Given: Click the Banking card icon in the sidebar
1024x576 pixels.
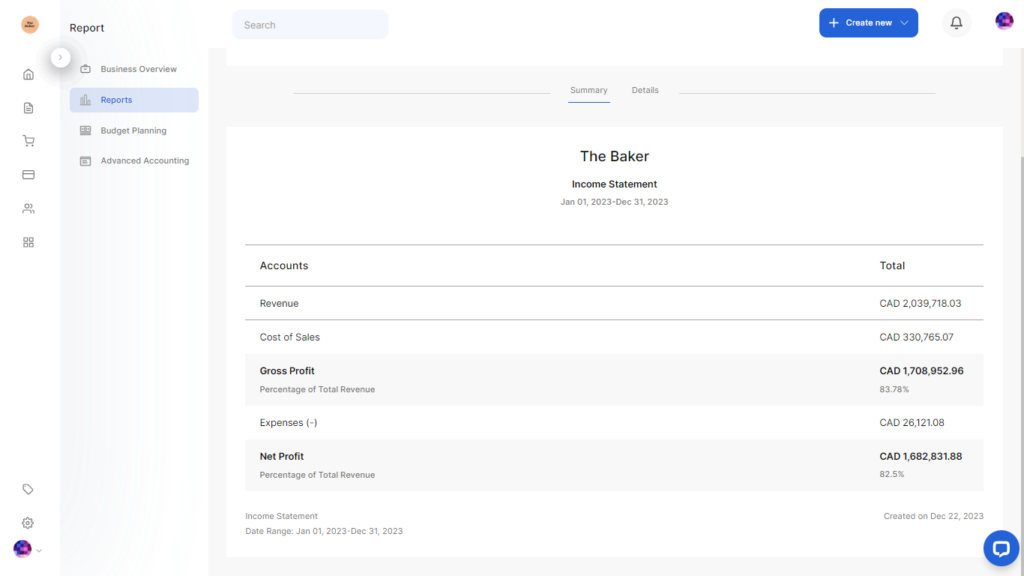Looking at the screenshot, I should (28, 174).
